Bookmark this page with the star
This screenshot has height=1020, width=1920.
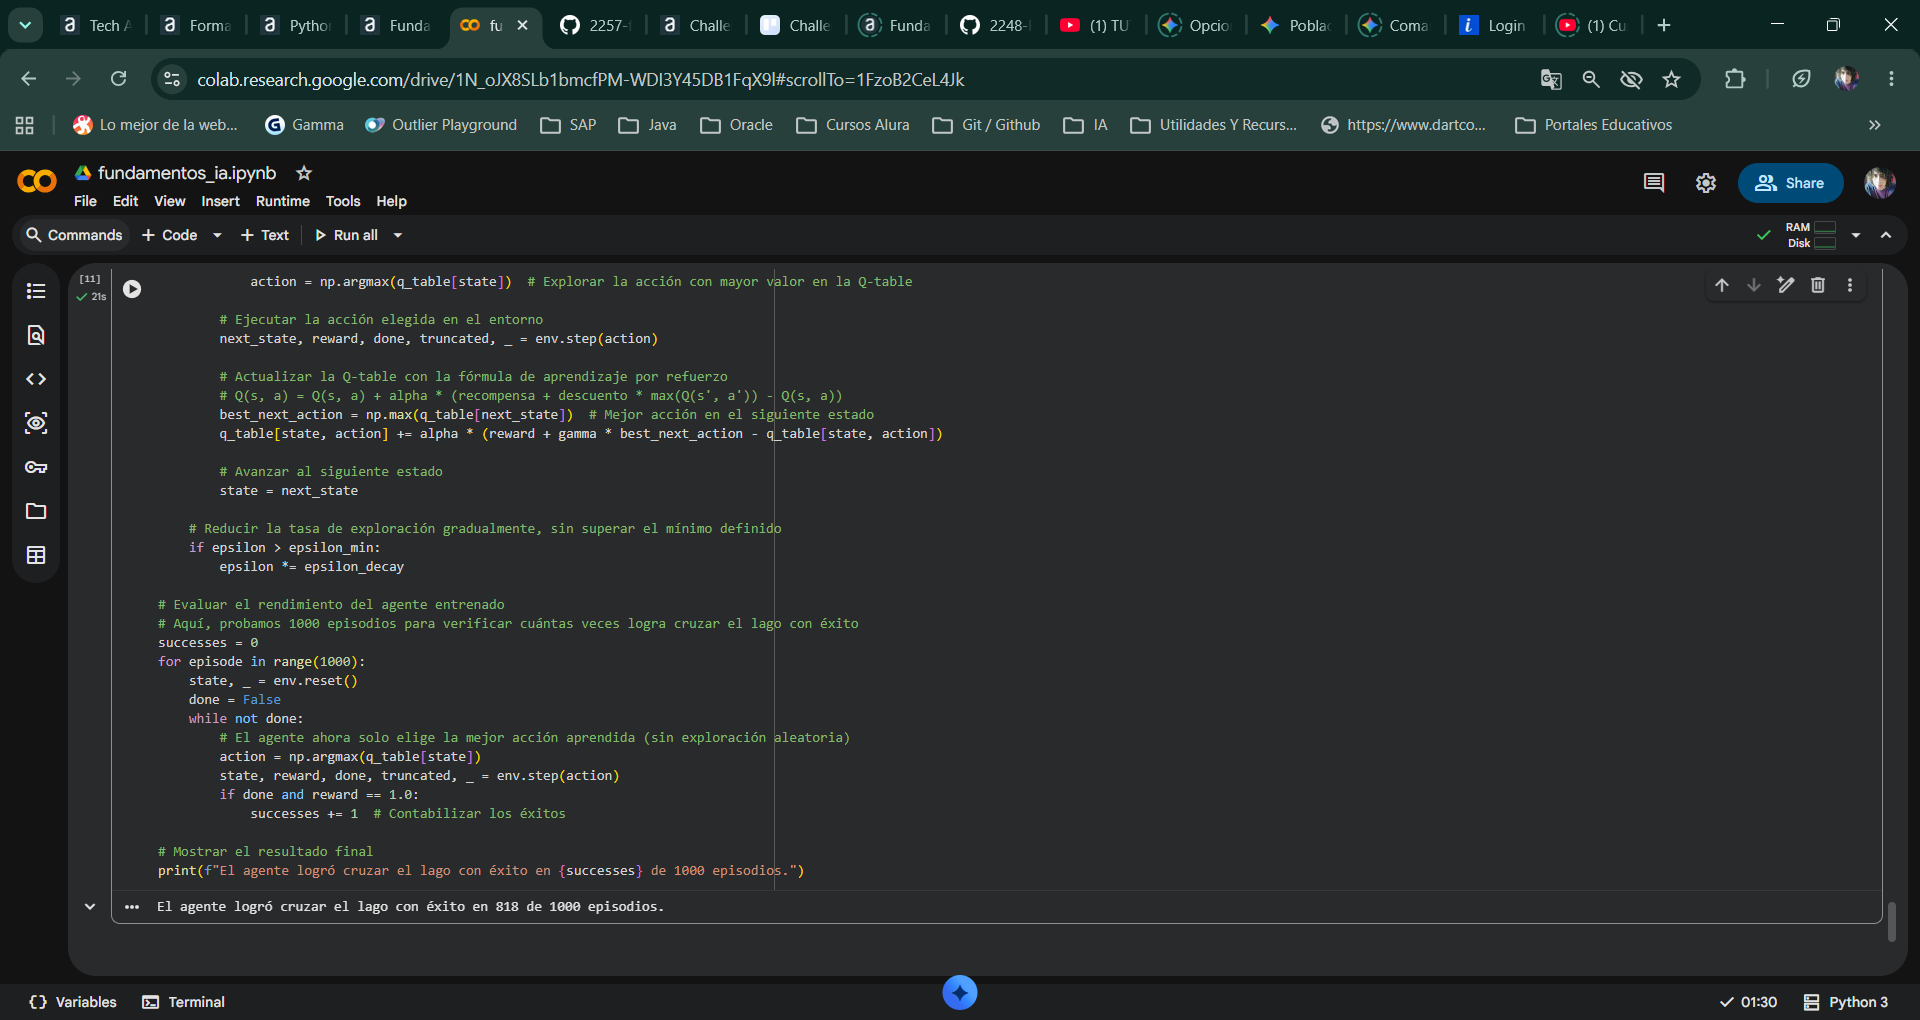pos(1671,79)
